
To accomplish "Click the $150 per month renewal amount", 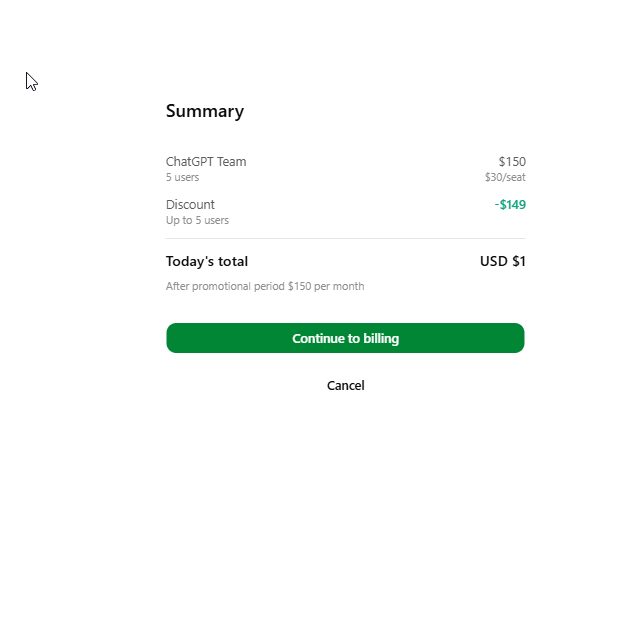I will click(x=326, y=286).
